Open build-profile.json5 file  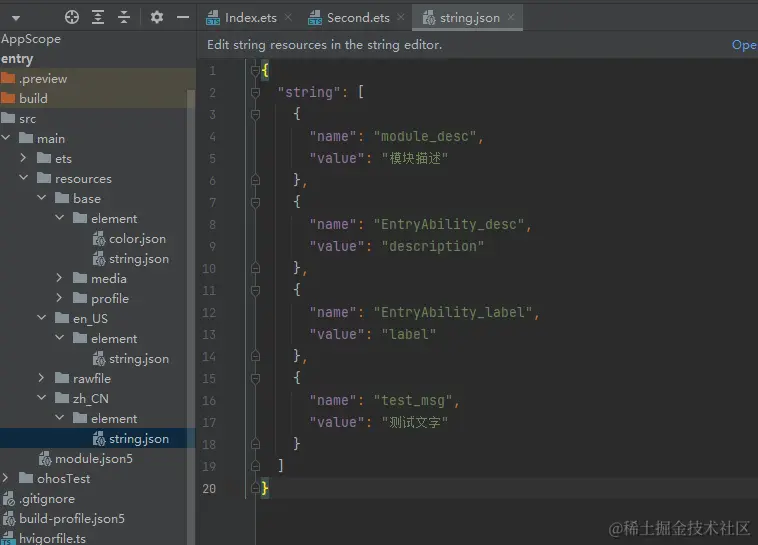pos(72,518)
